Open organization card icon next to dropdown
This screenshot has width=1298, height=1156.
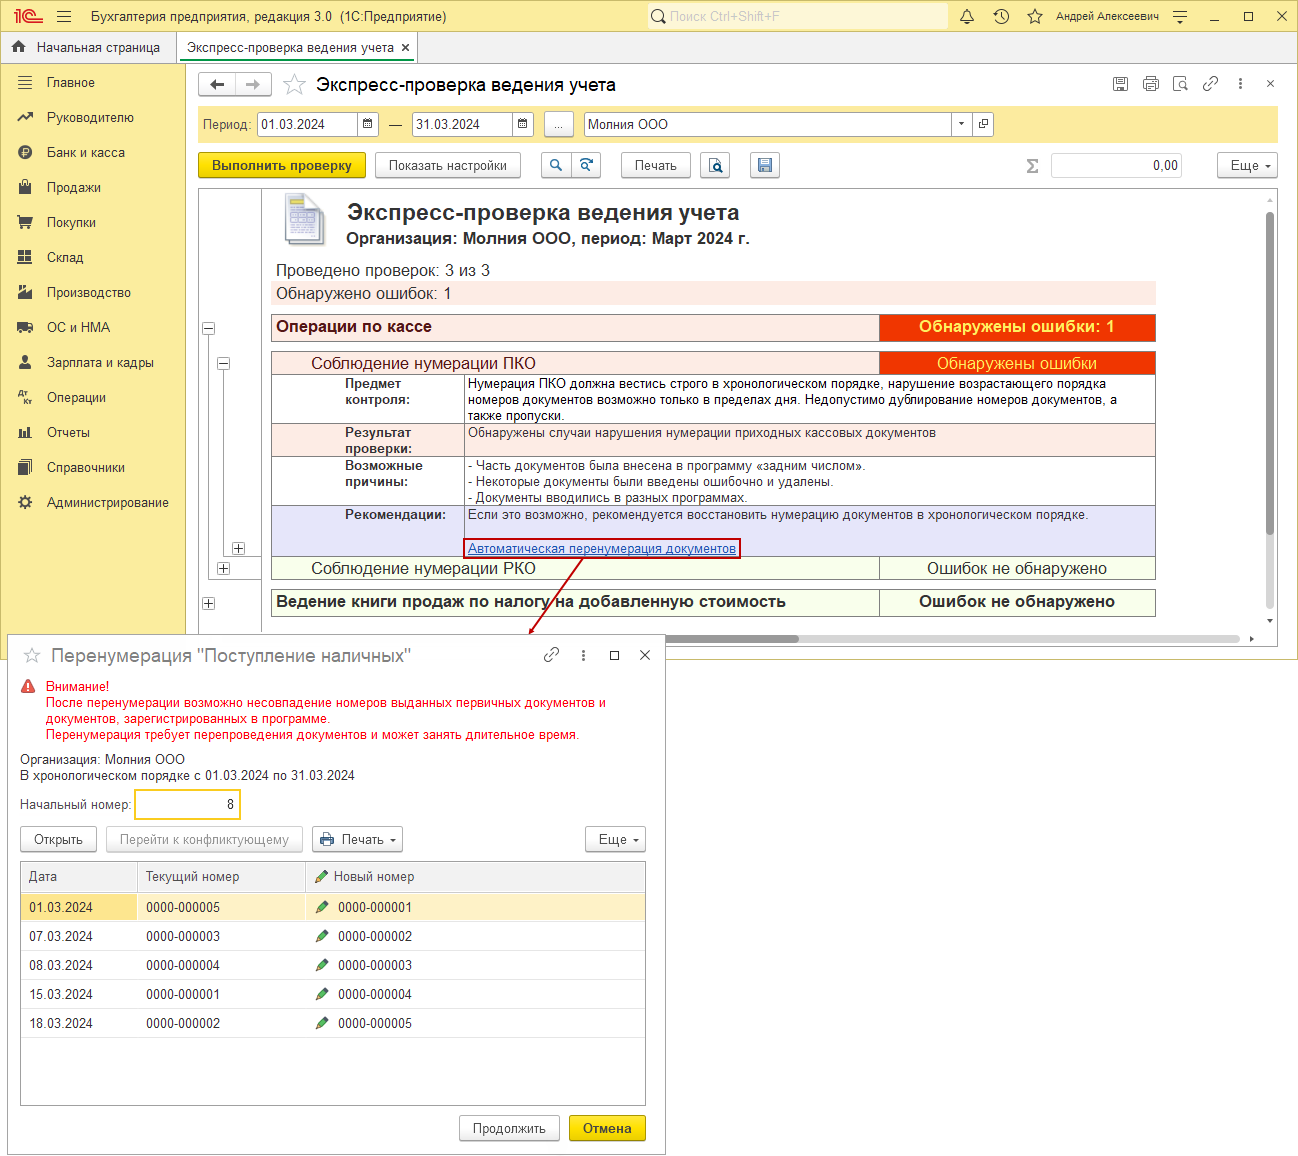[x=983, y=124]
